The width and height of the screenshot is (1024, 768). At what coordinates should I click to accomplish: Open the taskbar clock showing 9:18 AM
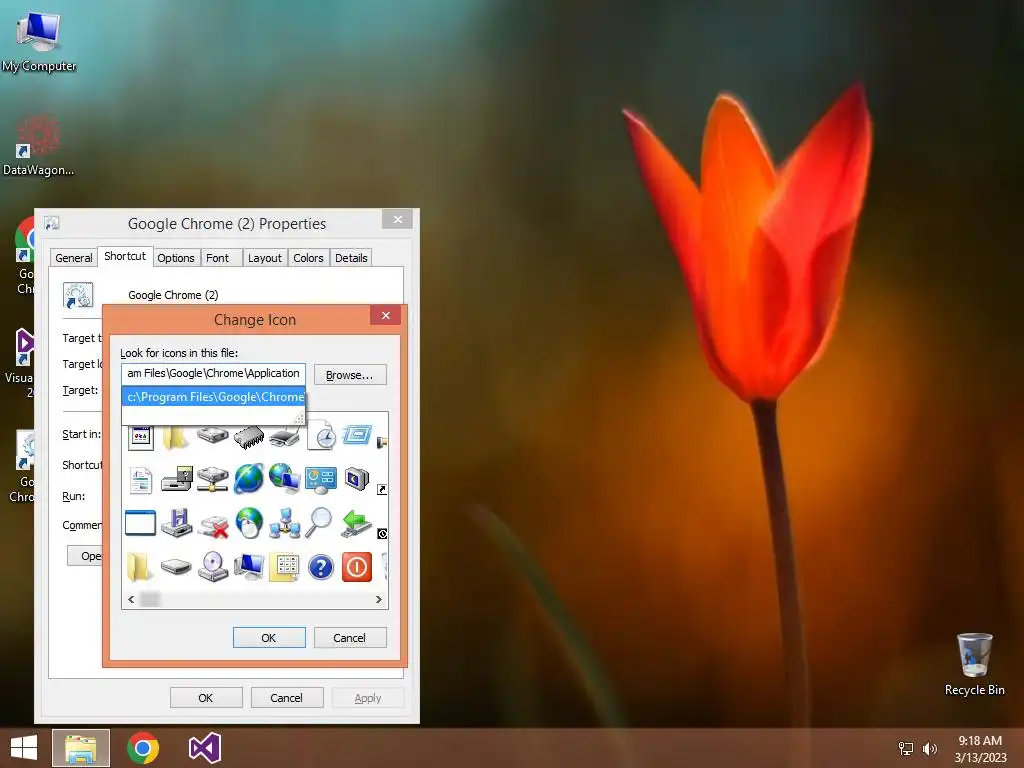click(x=980, y=748)
